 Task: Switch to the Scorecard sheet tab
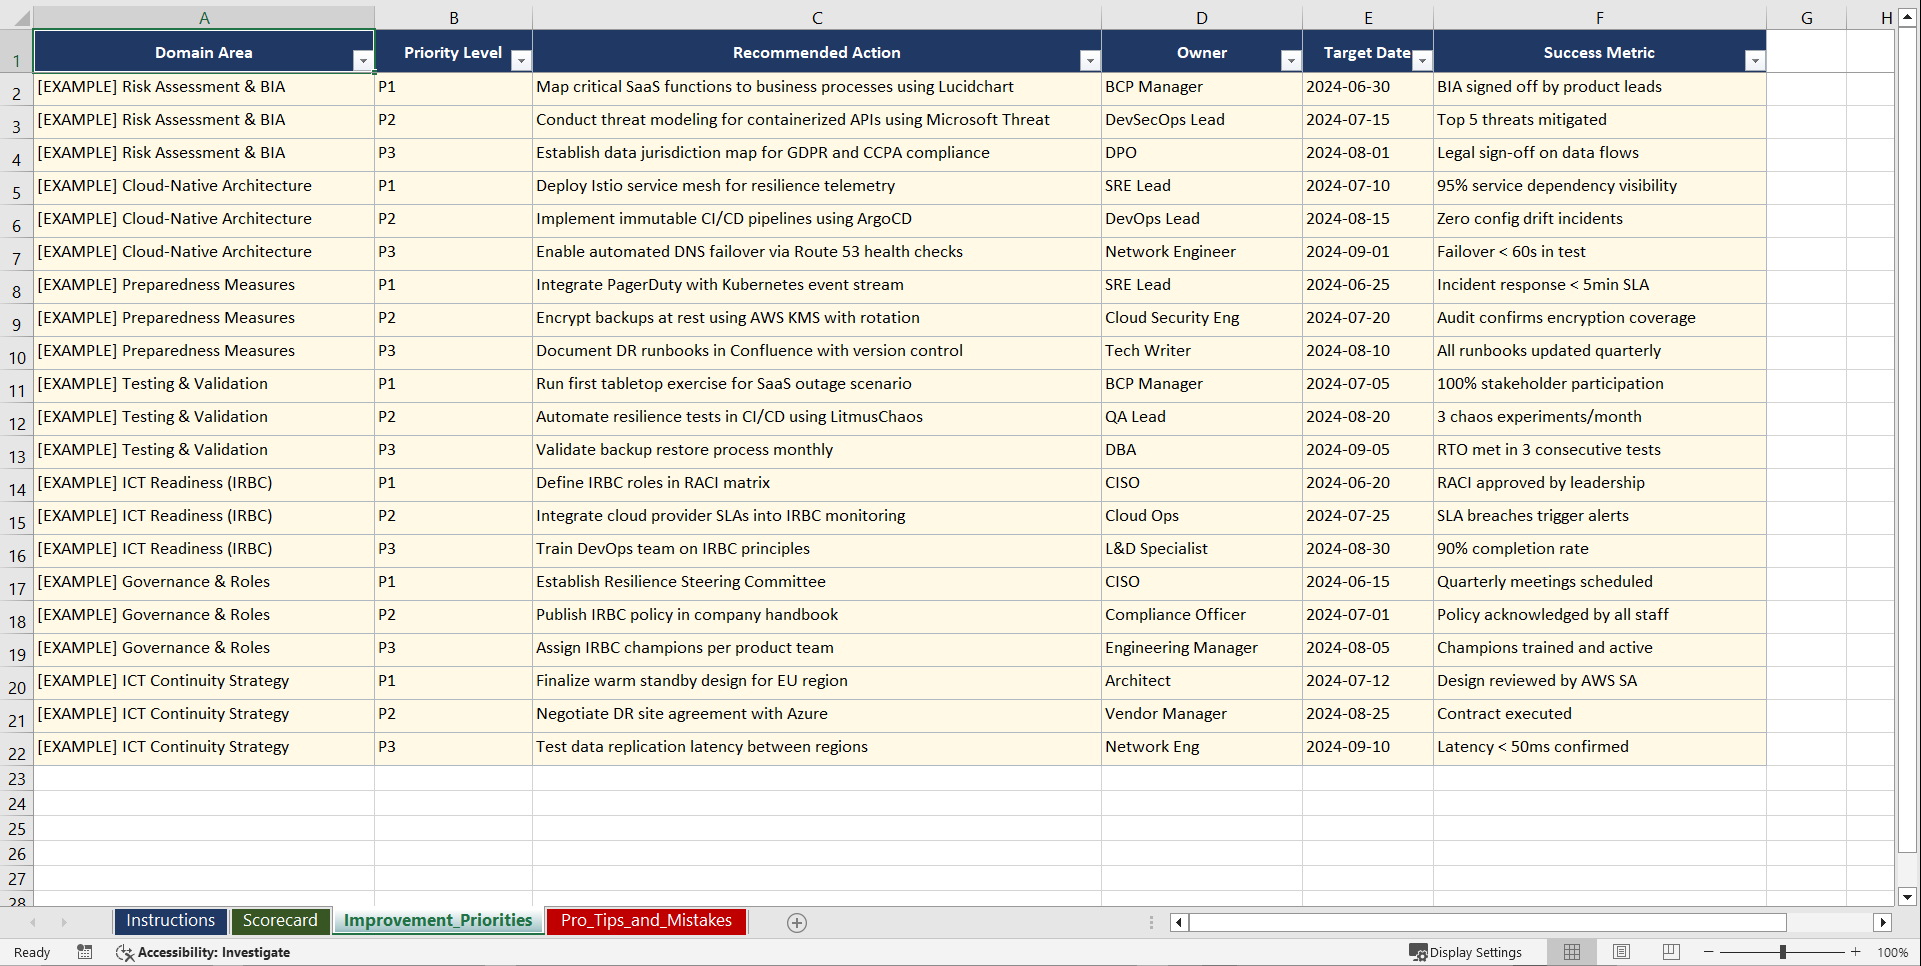[280, 921]
